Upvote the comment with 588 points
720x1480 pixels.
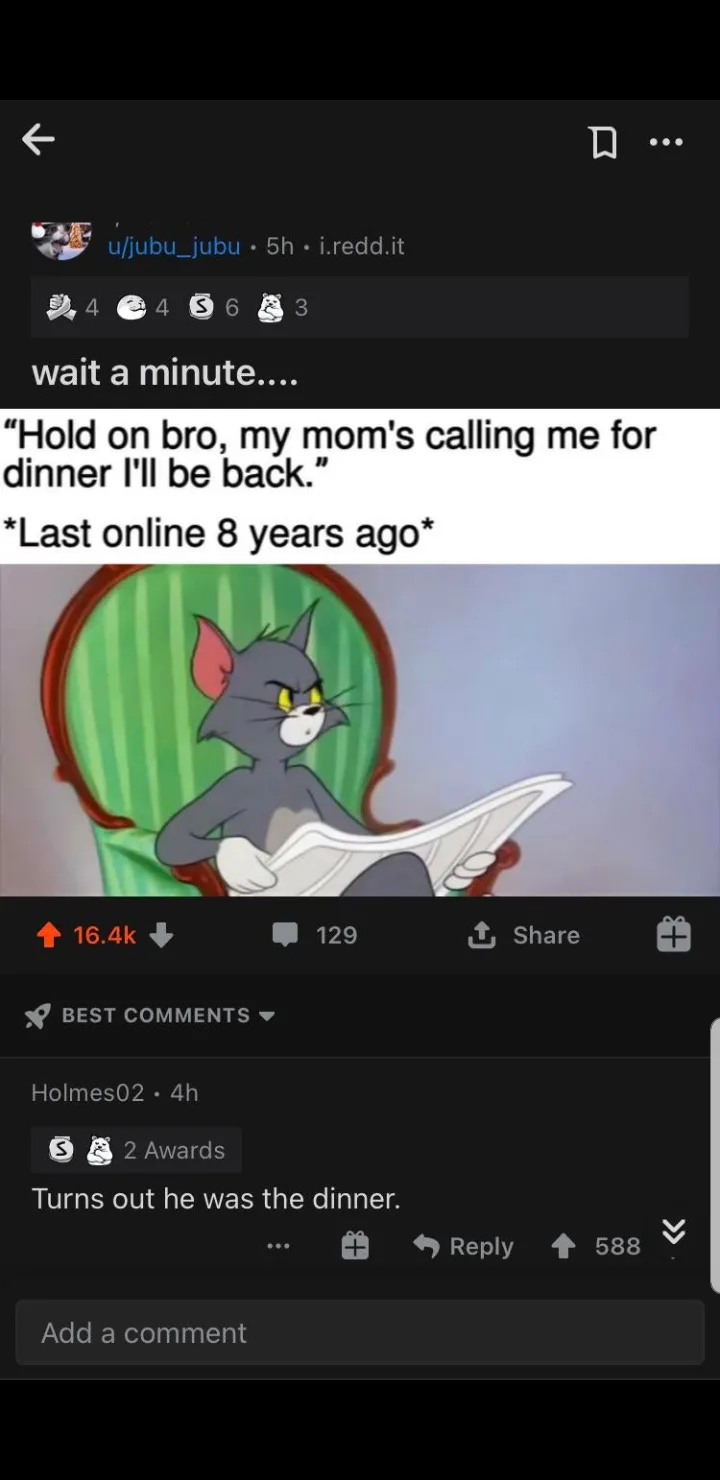[x=564, y=1246]
